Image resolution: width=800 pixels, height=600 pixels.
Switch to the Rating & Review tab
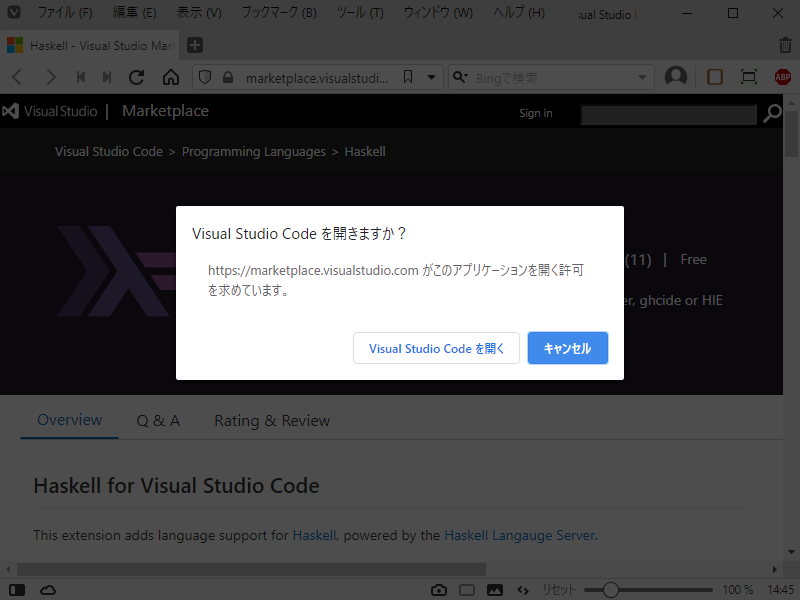pos(271,420)
